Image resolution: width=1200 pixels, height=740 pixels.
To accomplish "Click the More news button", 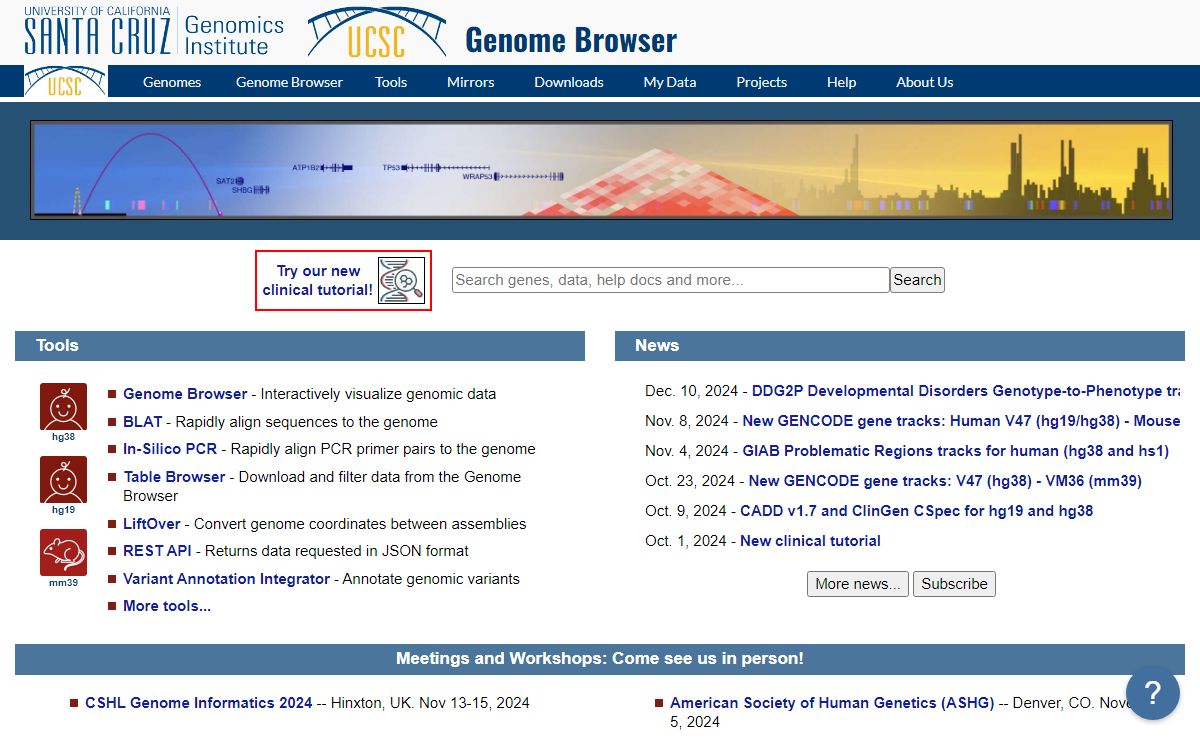I will point(857,584).
